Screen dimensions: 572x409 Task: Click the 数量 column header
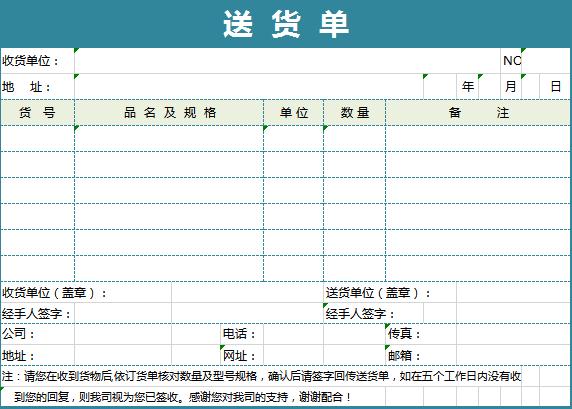tap(355, 112)
